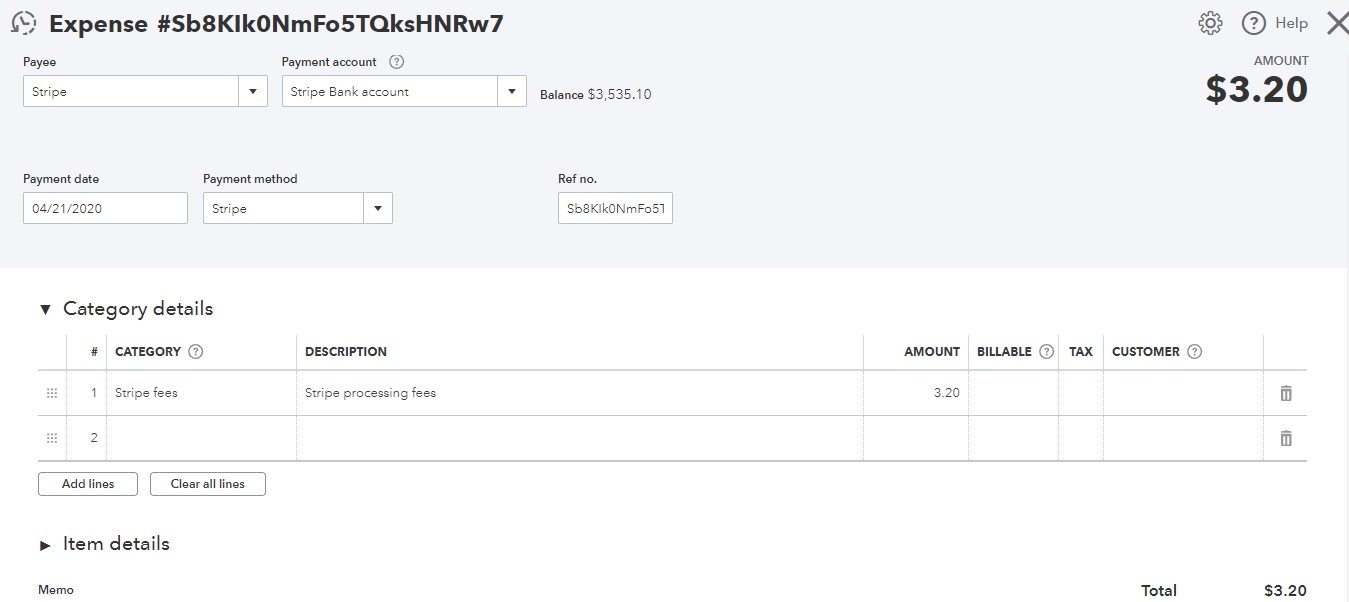Click the Balance $3,535.10 text
The image size is (1349, 602).
pyautogui.click(x=596, y=95)
